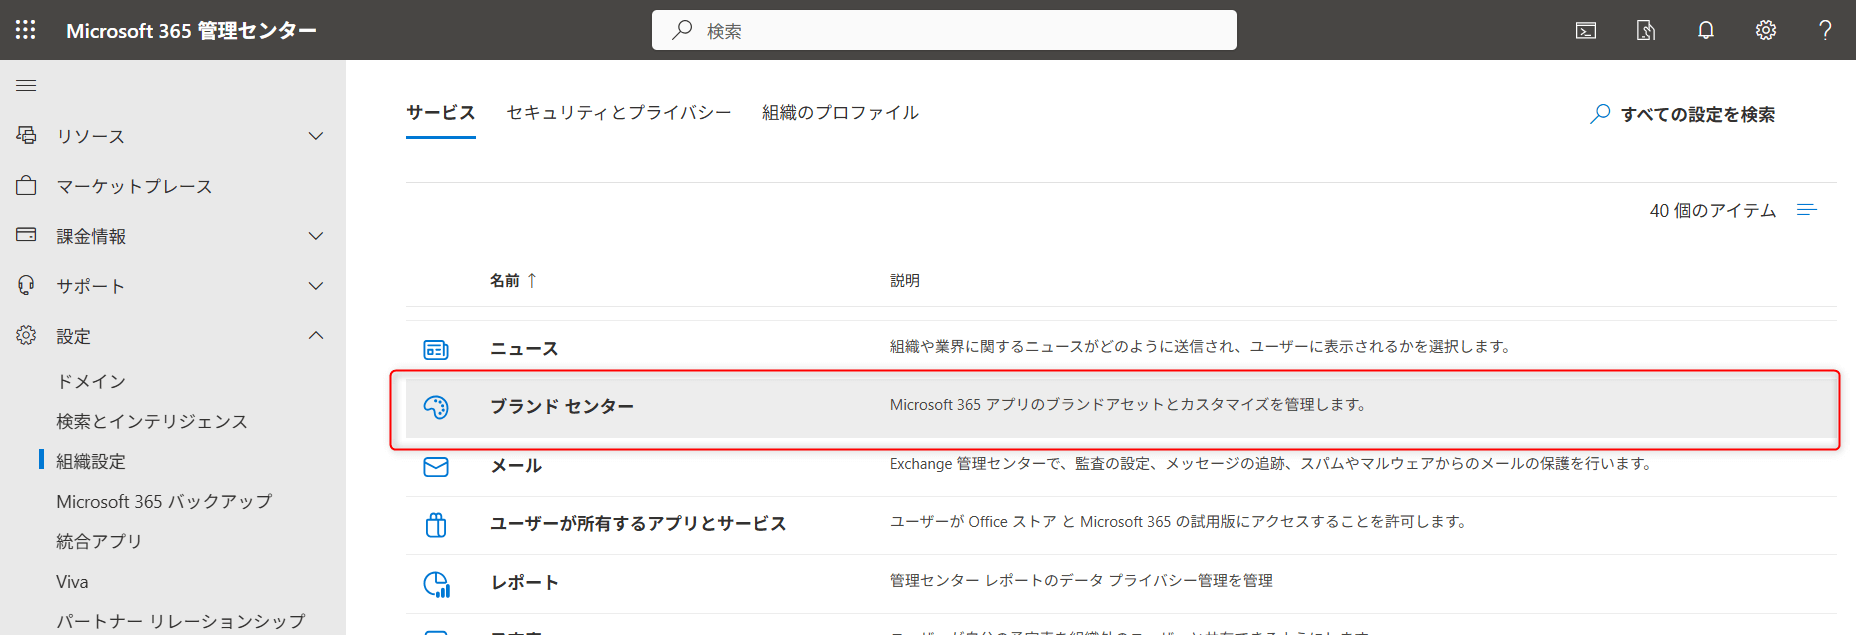Select 組織設定 in the sidebar
Screen dimensions: 1856x635
click(91, 461)
